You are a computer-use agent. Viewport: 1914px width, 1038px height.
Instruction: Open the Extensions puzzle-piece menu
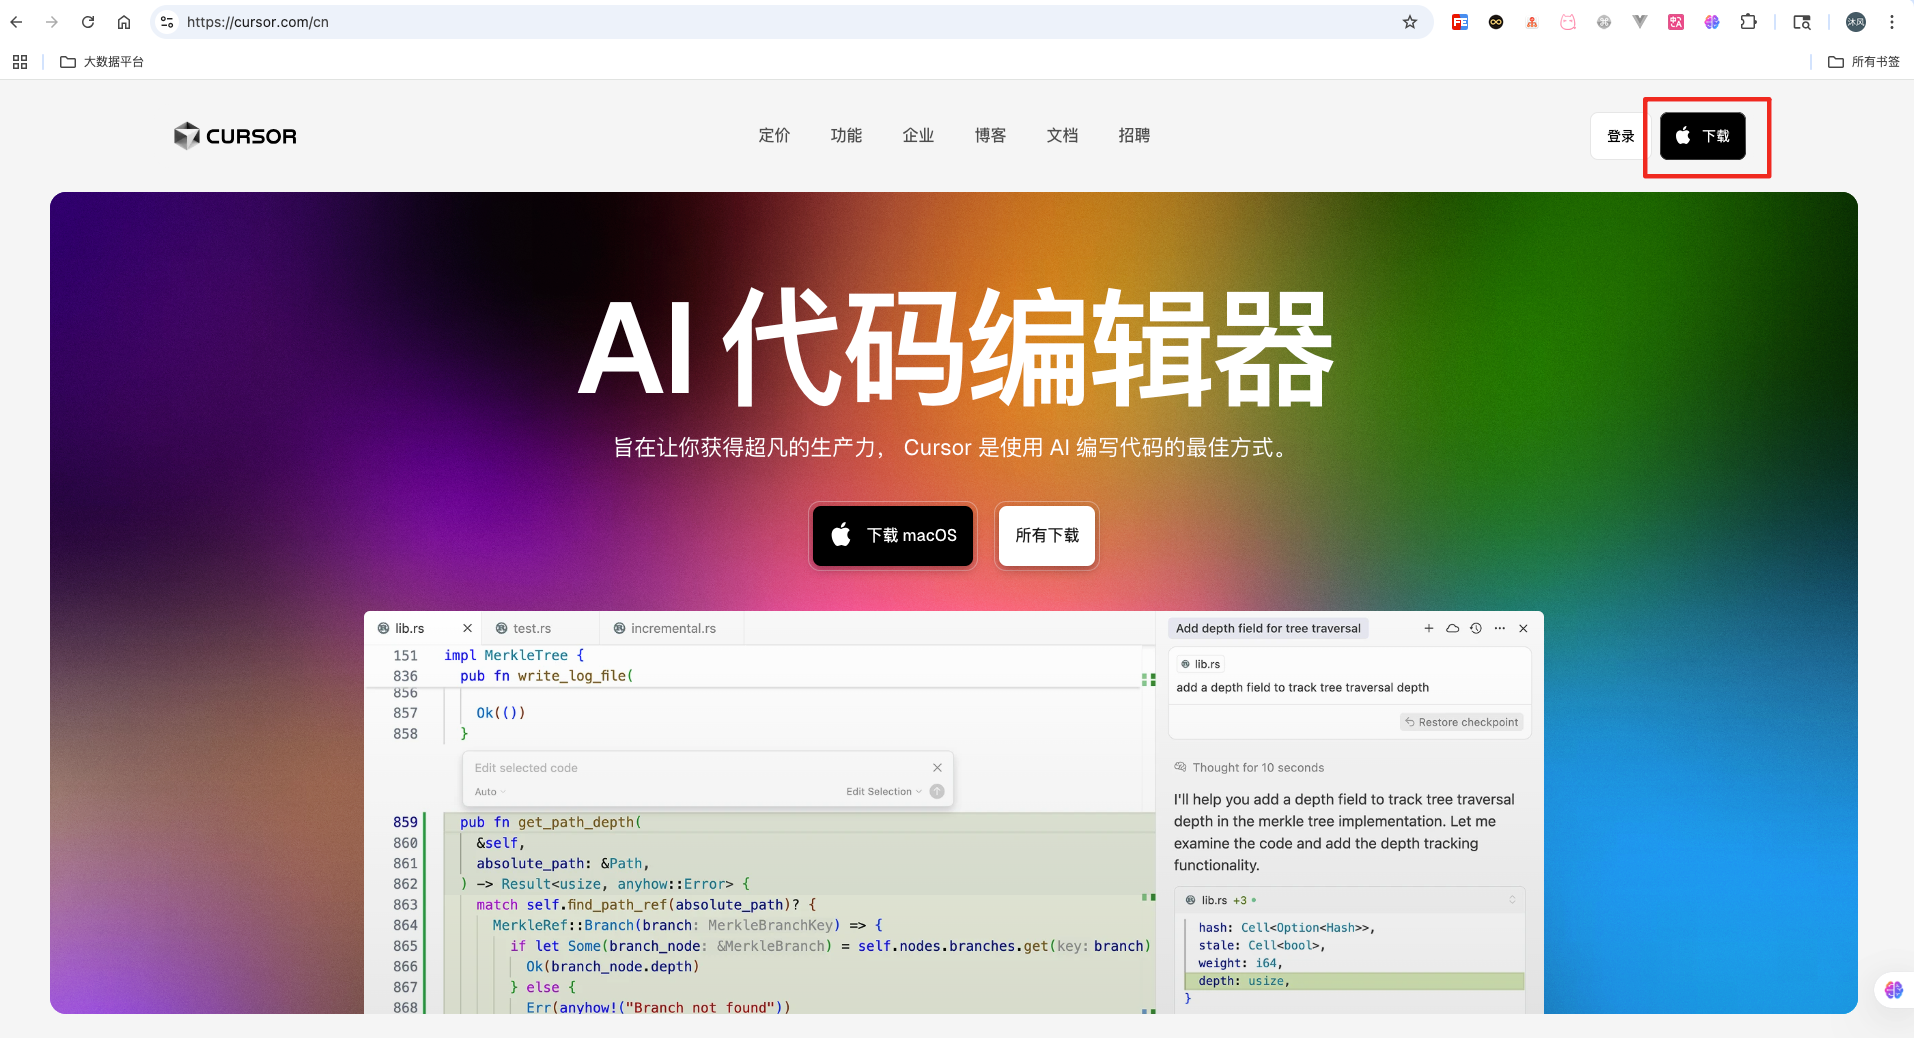pyautogui.click(x=1748, y=22)
